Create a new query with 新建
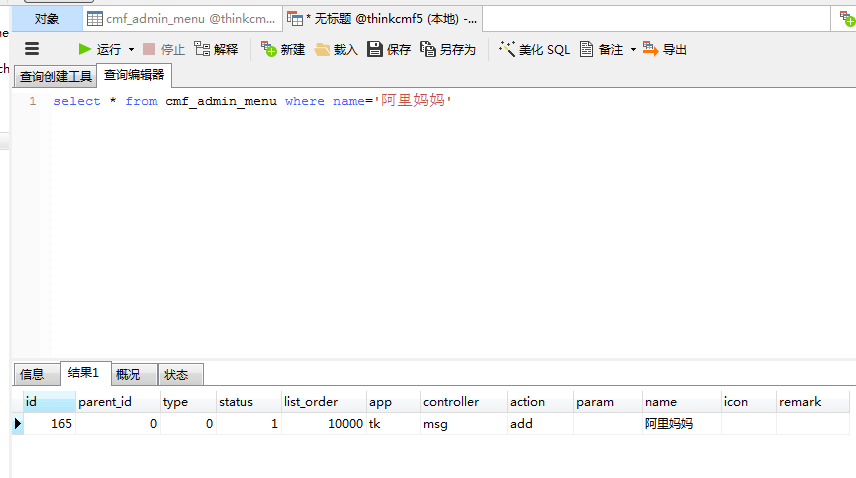 283,50
